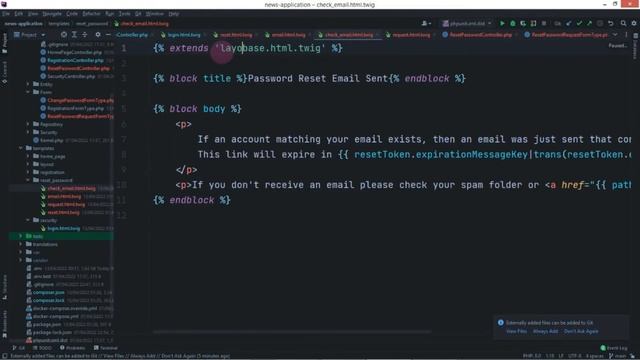Select SecurityController.php in project tree
The image size is (640, 360).
[71, 76]
